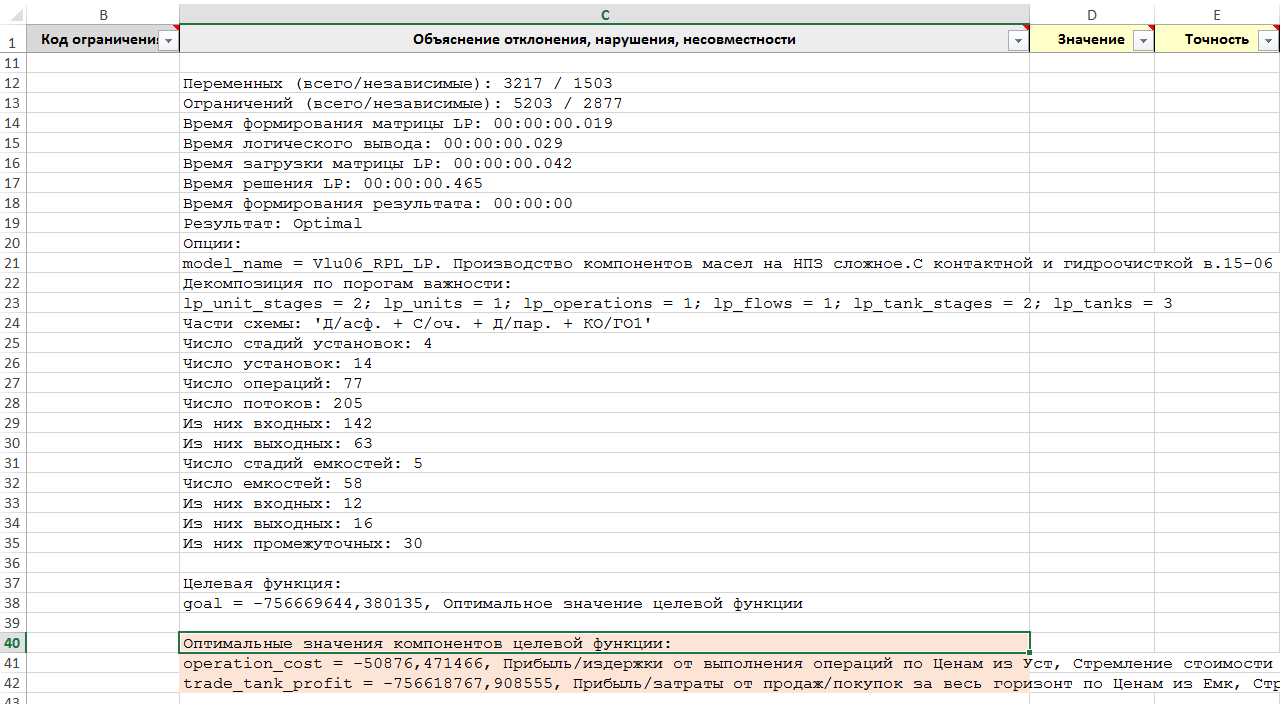The height and width of the screenshot is (704, 1280).
Task: Select row 21 header
Action: click(x=12, y=263)
